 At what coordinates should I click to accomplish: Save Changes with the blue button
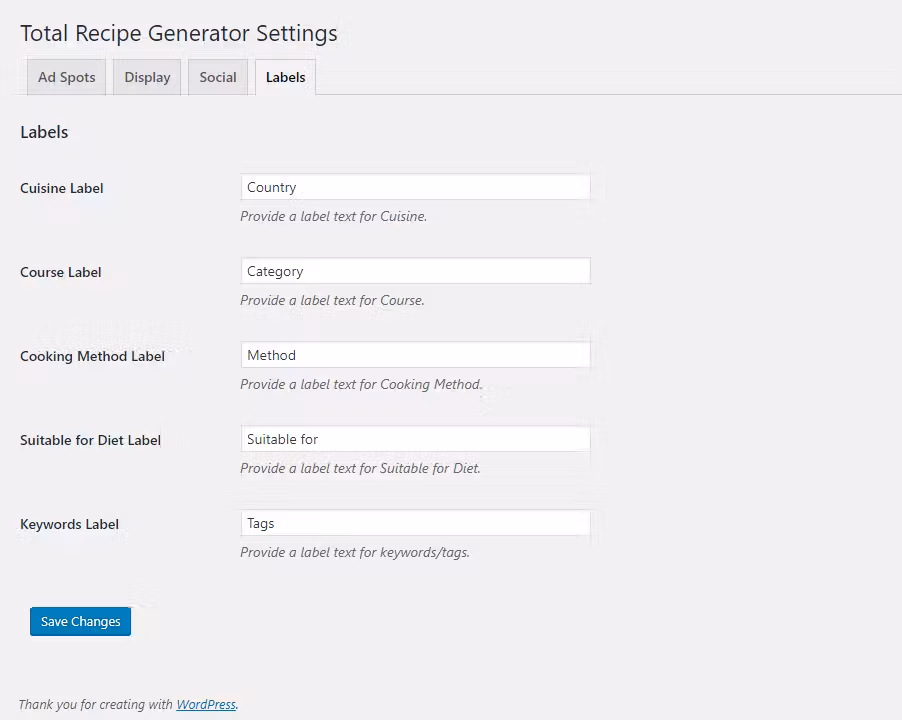coord(81,622)
